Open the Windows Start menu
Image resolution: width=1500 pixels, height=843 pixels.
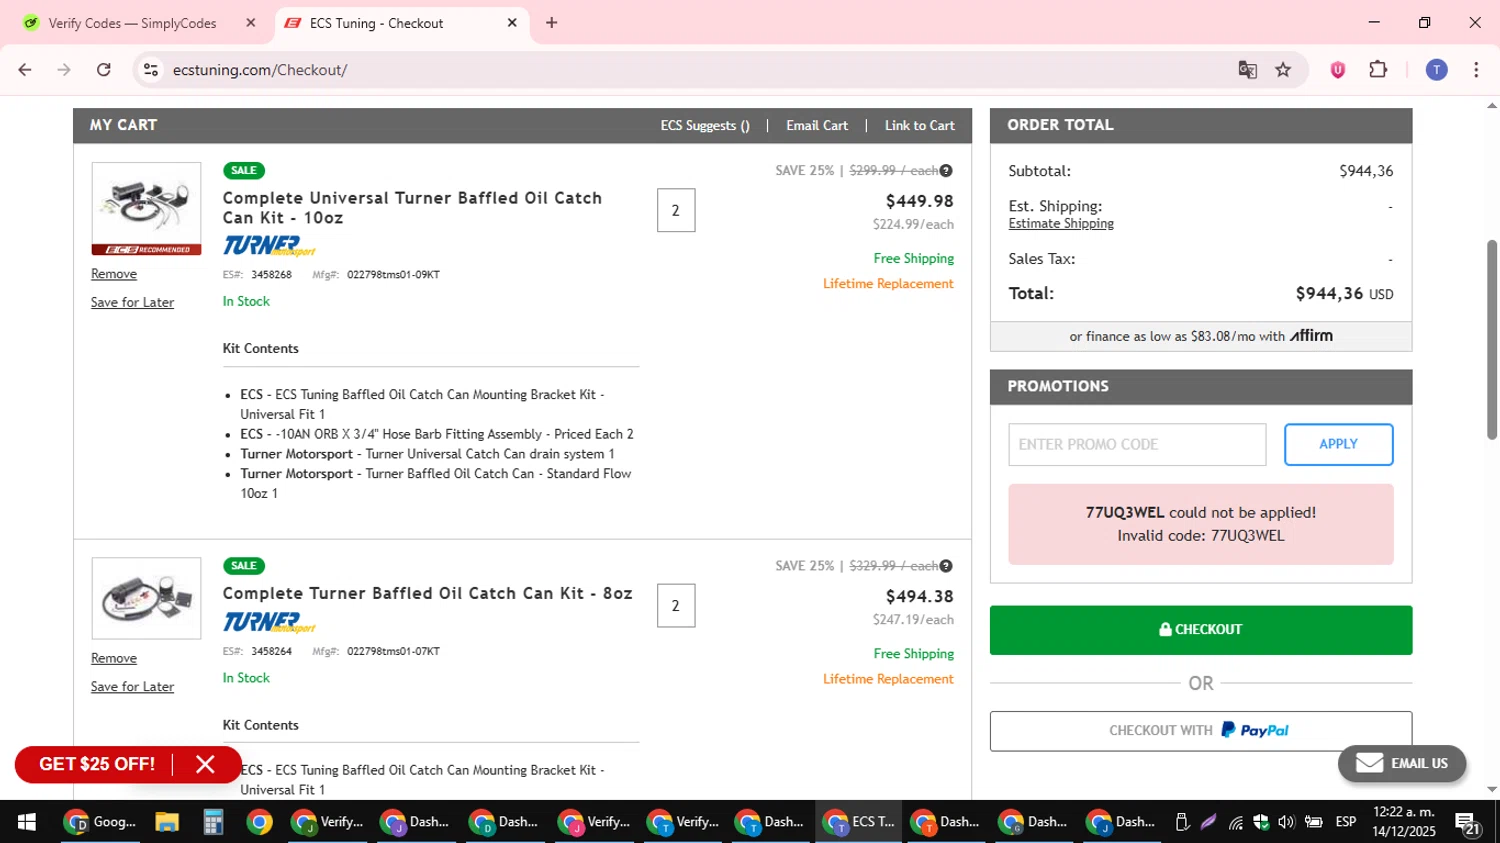click(x=27, y=822)
